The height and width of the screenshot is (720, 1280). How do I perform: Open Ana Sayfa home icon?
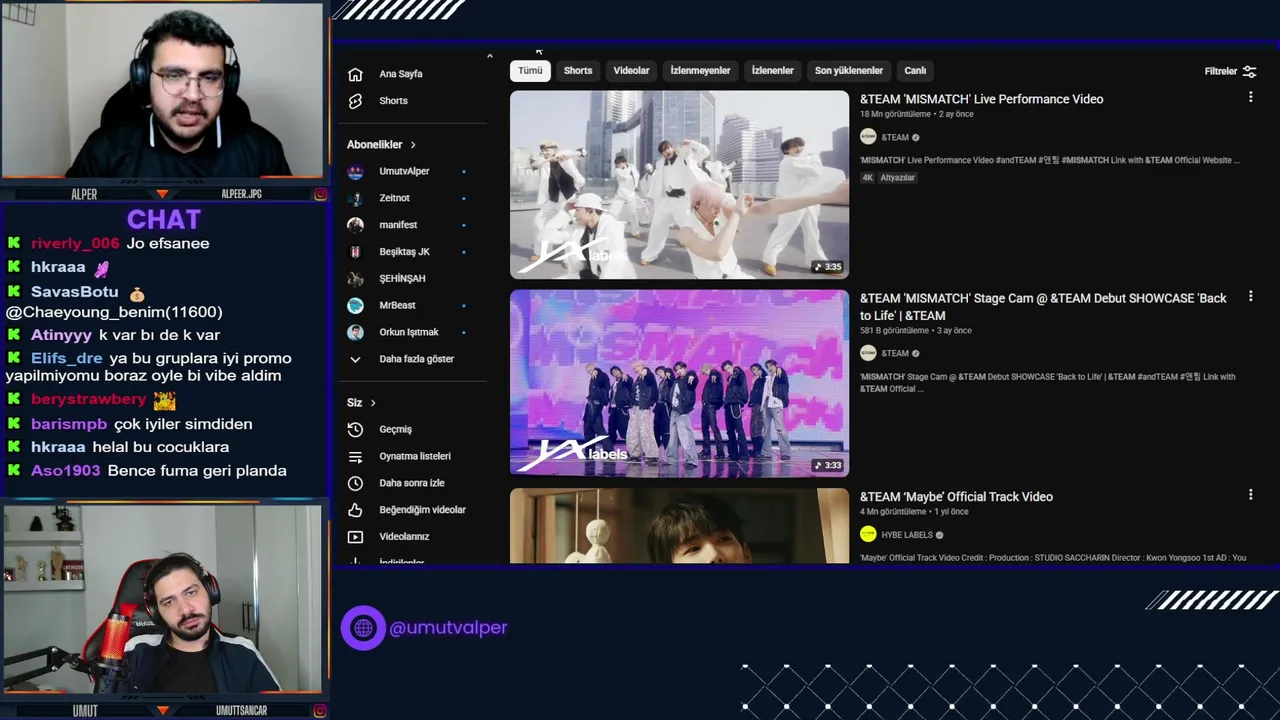pos(355,74)
